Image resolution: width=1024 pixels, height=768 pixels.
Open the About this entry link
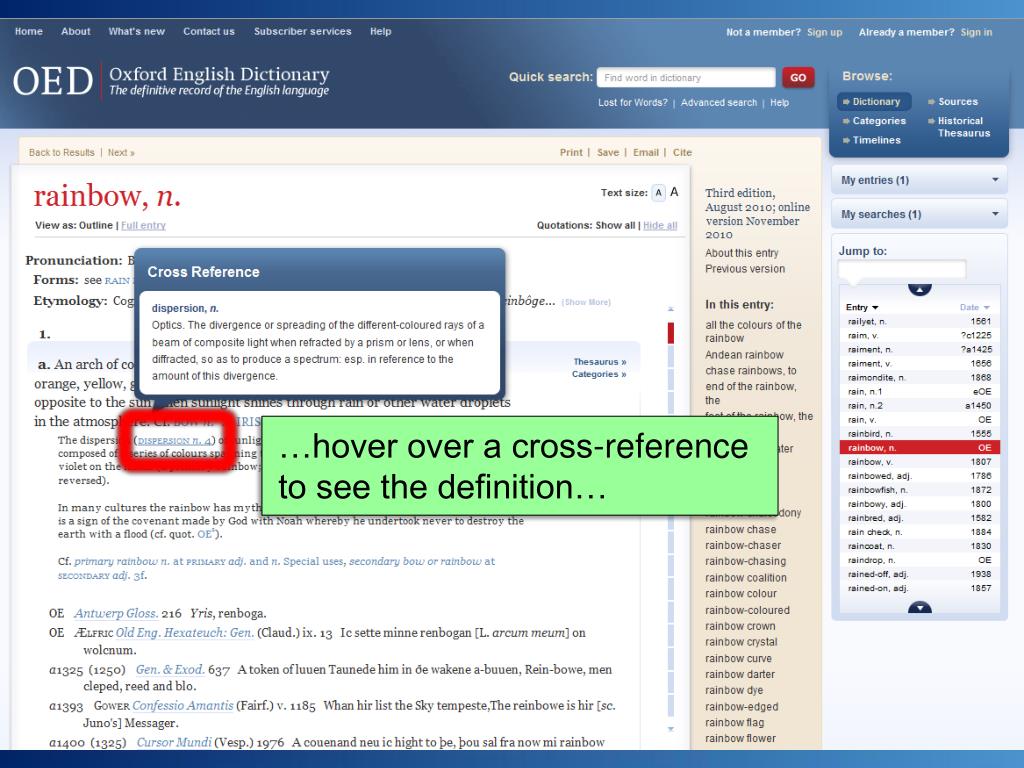(741, 253)
